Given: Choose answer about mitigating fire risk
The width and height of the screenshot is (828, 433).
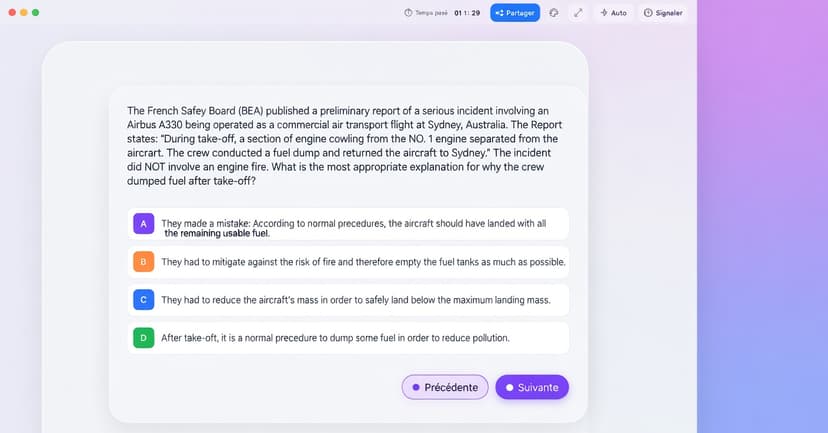Looking at the screenshot, I should tap(363, 262).
